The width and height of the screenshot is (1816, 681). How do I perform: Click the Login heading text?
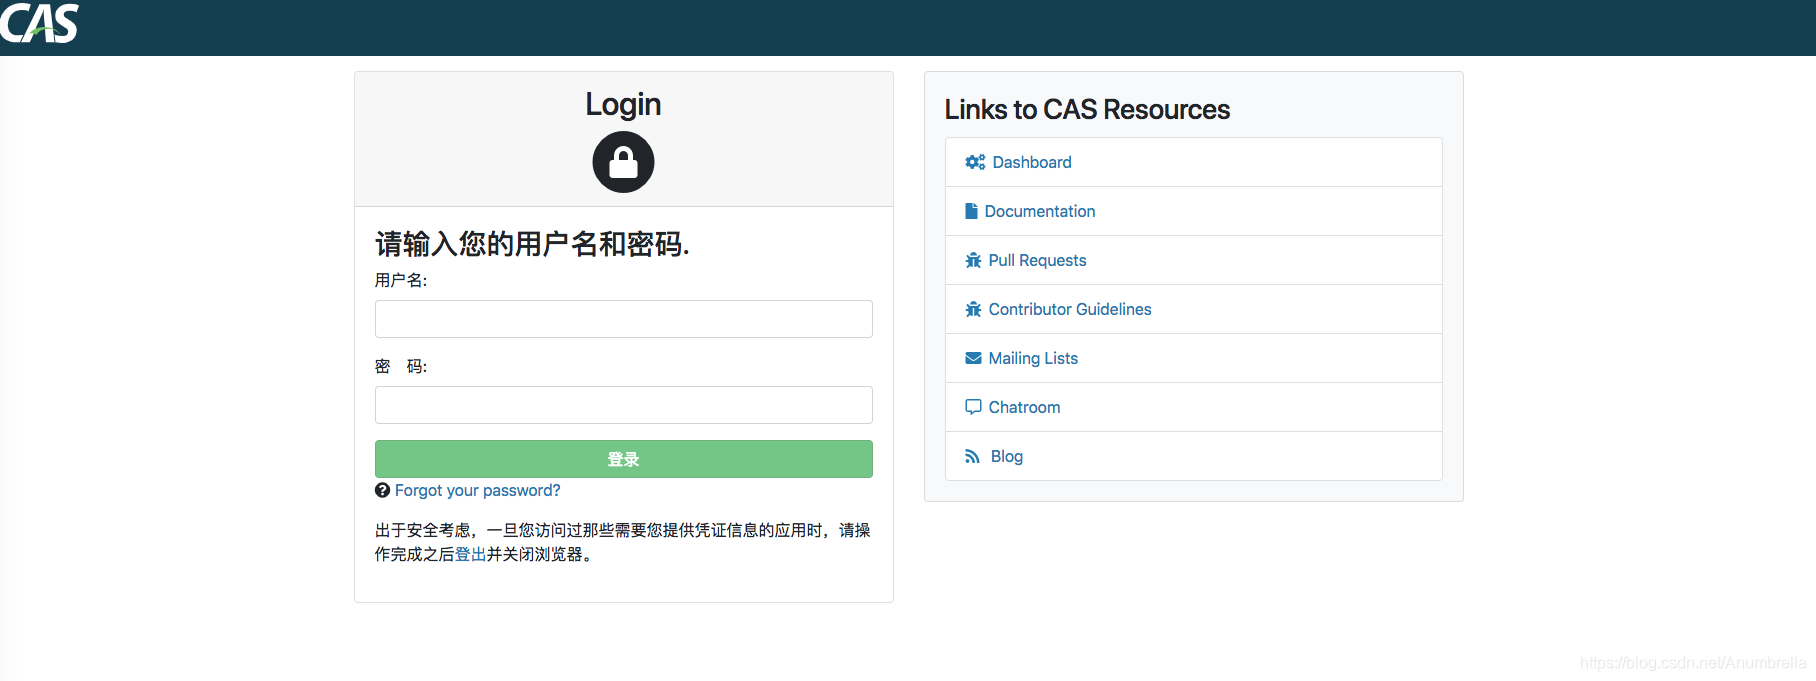623,104
